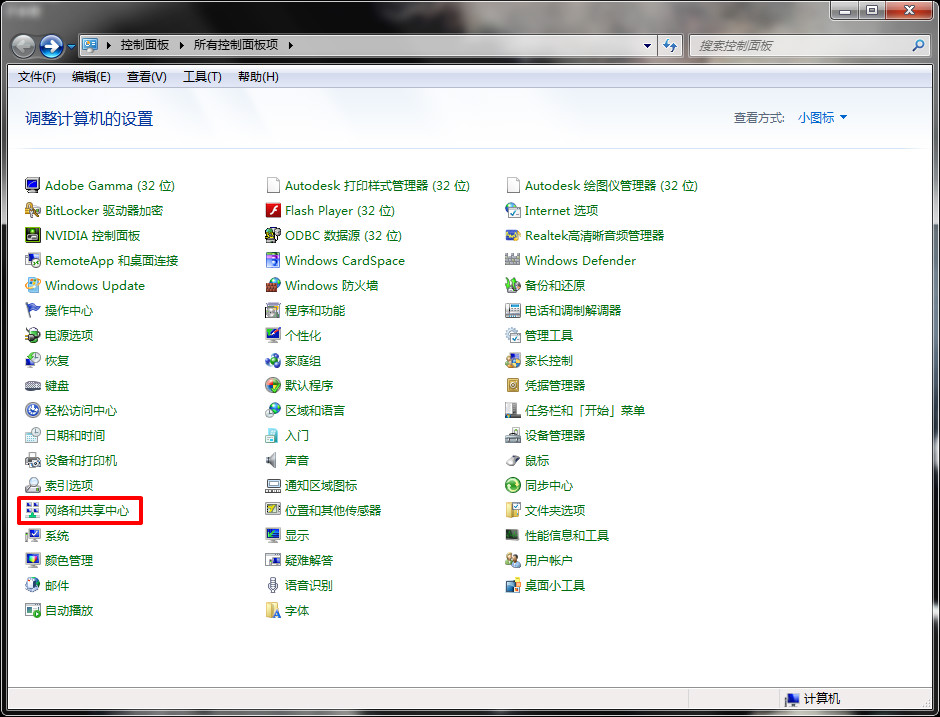Click the Windows Update icon
940x717 pixels.
32,285
